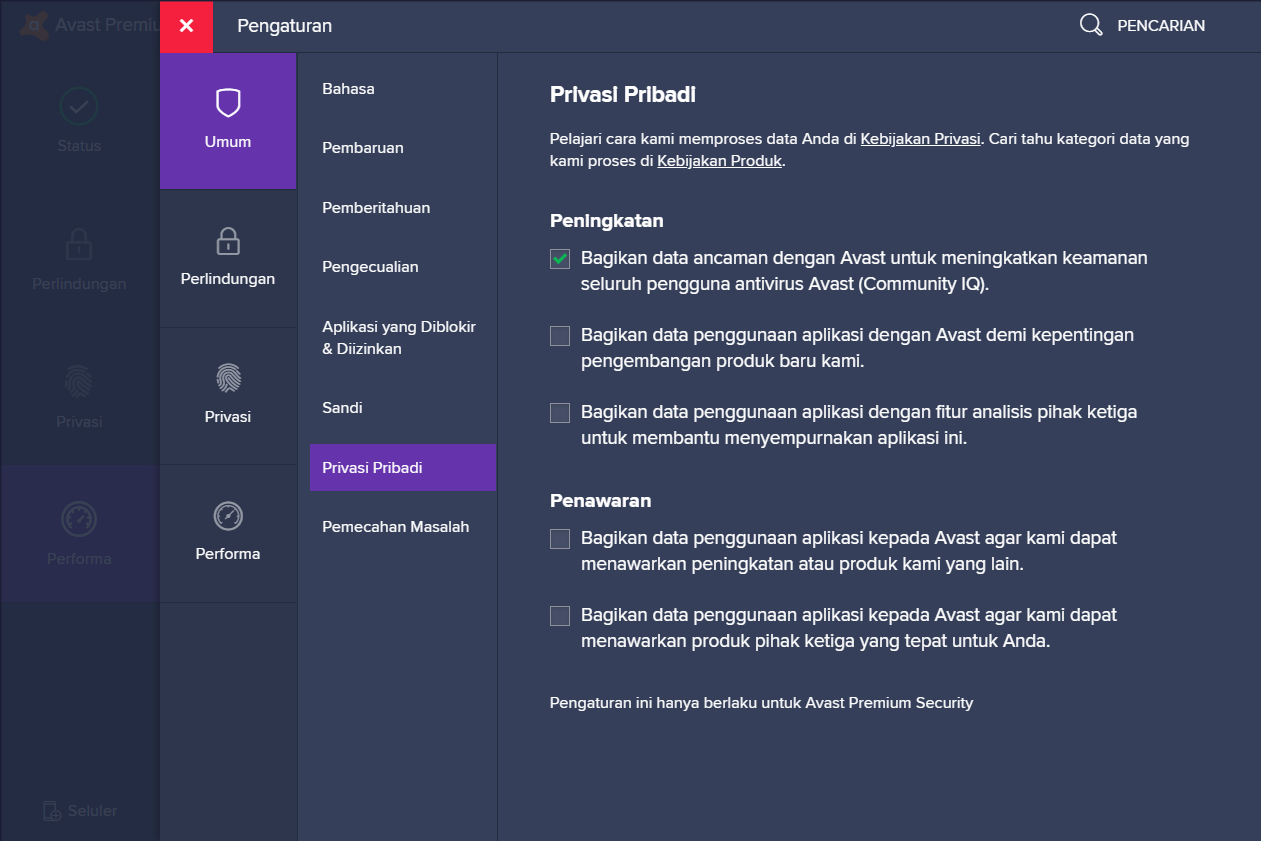Select the Umum shield icon
Image resolution: width=1261 pixels, height=841 pixels.
tap(227, 104)
